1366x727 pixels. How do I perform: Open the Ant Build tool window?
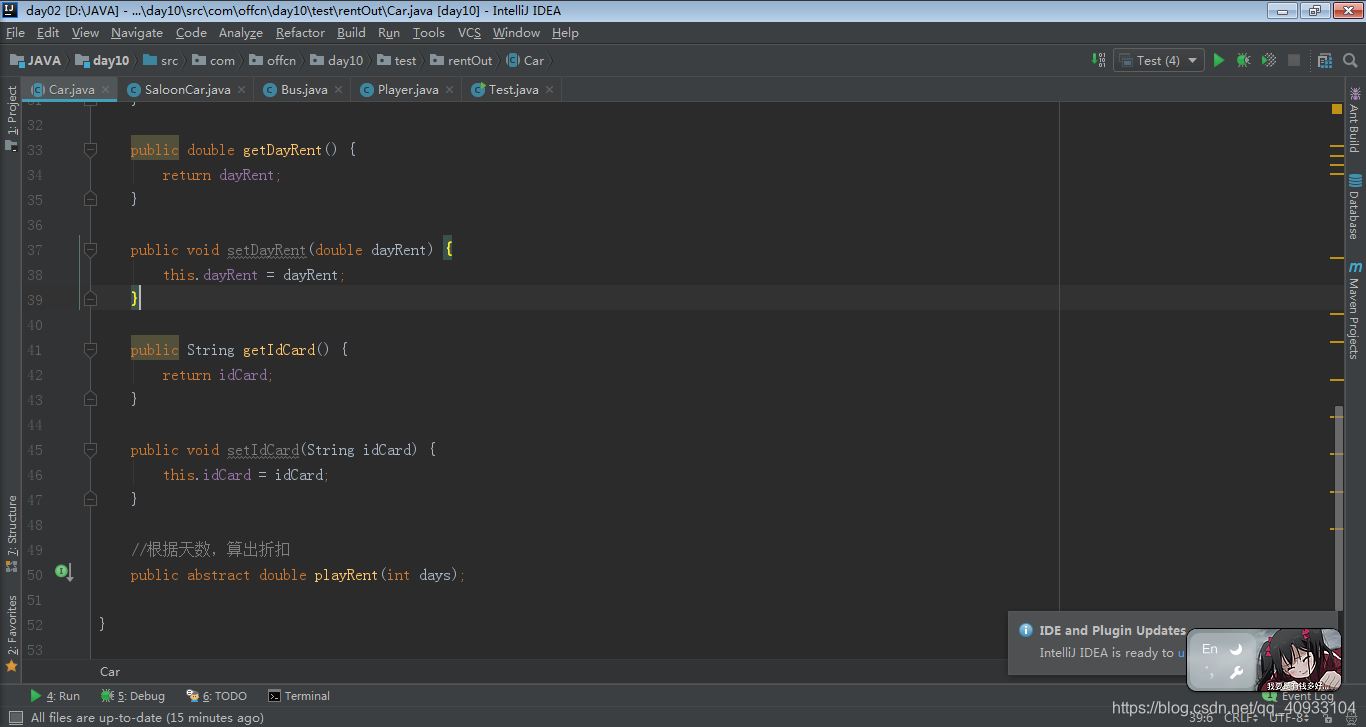click(x=1355, y=120)
